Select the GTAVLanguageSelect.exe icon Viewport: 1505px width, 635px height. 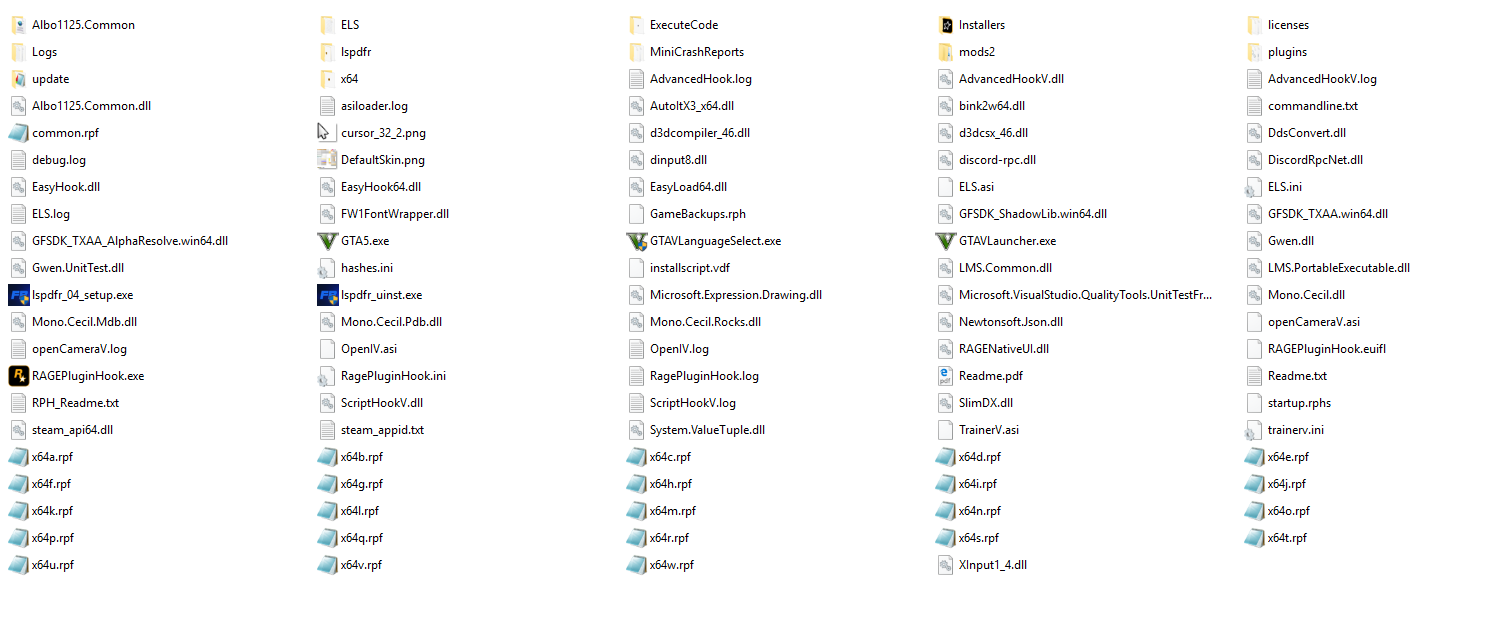[x=637, y=241]
